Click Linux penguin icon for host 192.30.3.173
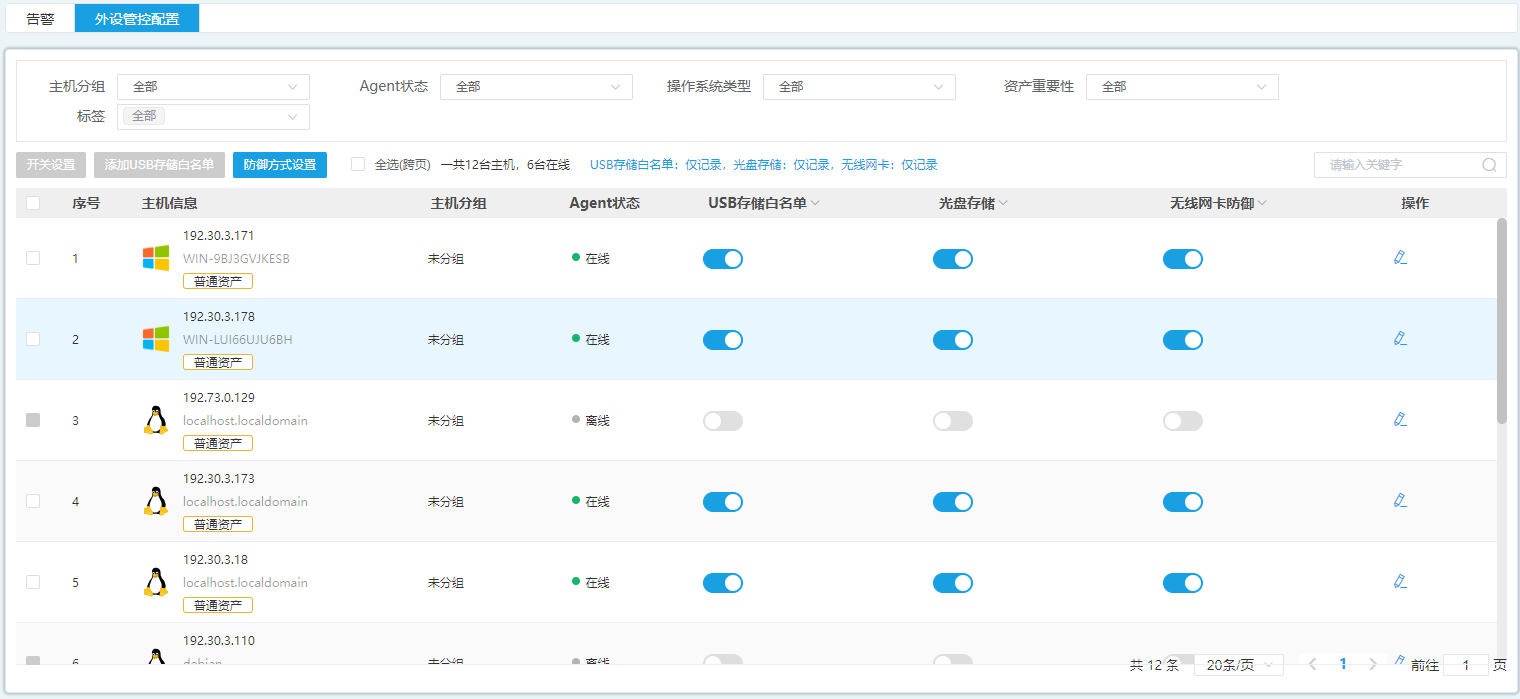The width and height of the screenshot is (1520, 699). point(155,501)
